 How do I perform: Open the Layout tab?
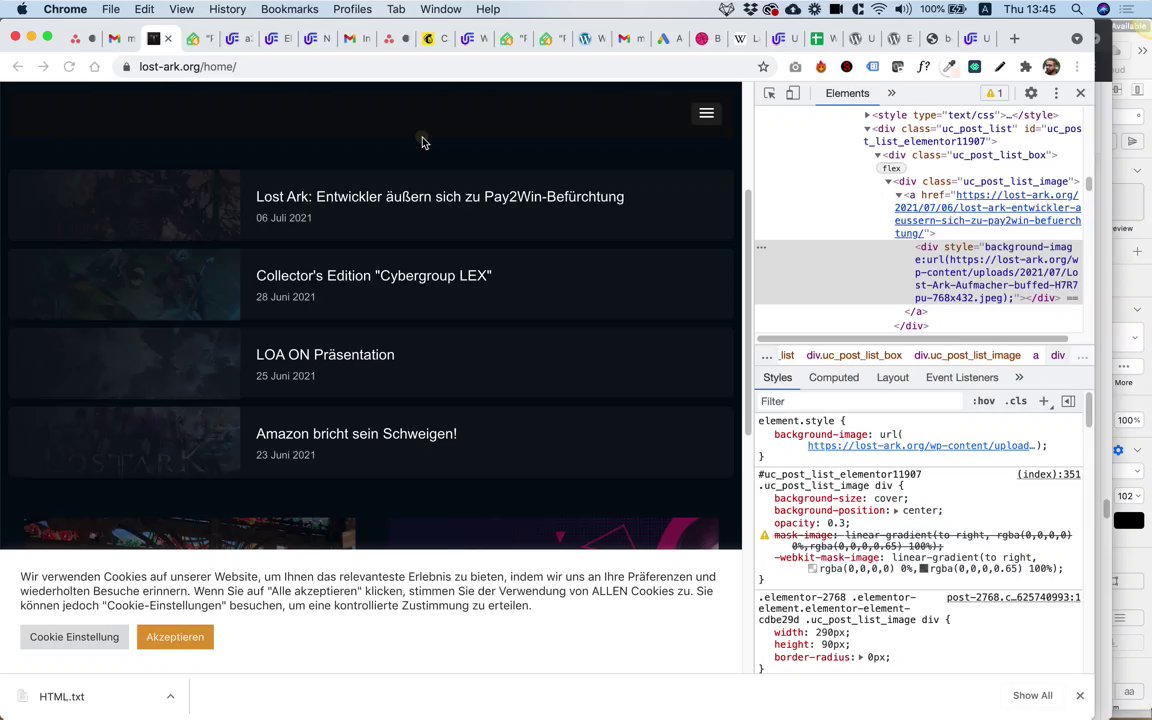click(x=893, y=378)
